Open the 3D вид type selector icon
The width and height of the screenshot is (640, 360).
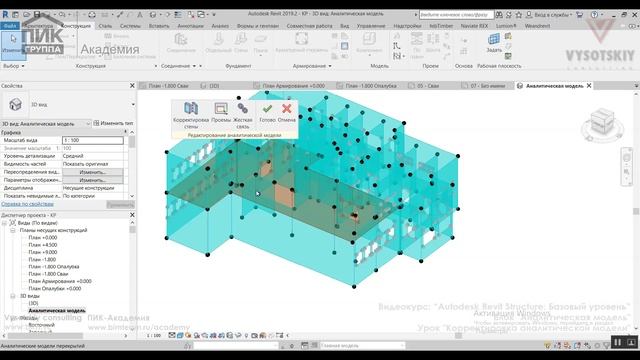pyautogui.click(x=16, y=104)
